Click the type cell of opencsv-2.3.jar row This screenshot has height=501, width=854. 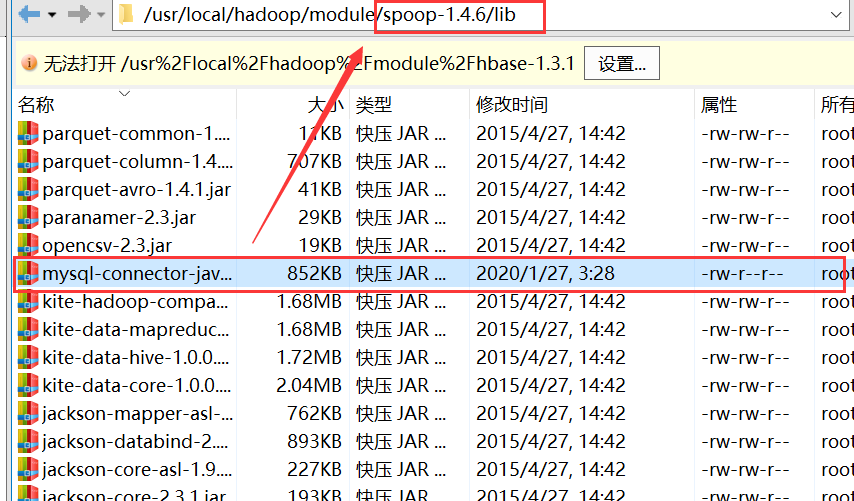[401, 246]
